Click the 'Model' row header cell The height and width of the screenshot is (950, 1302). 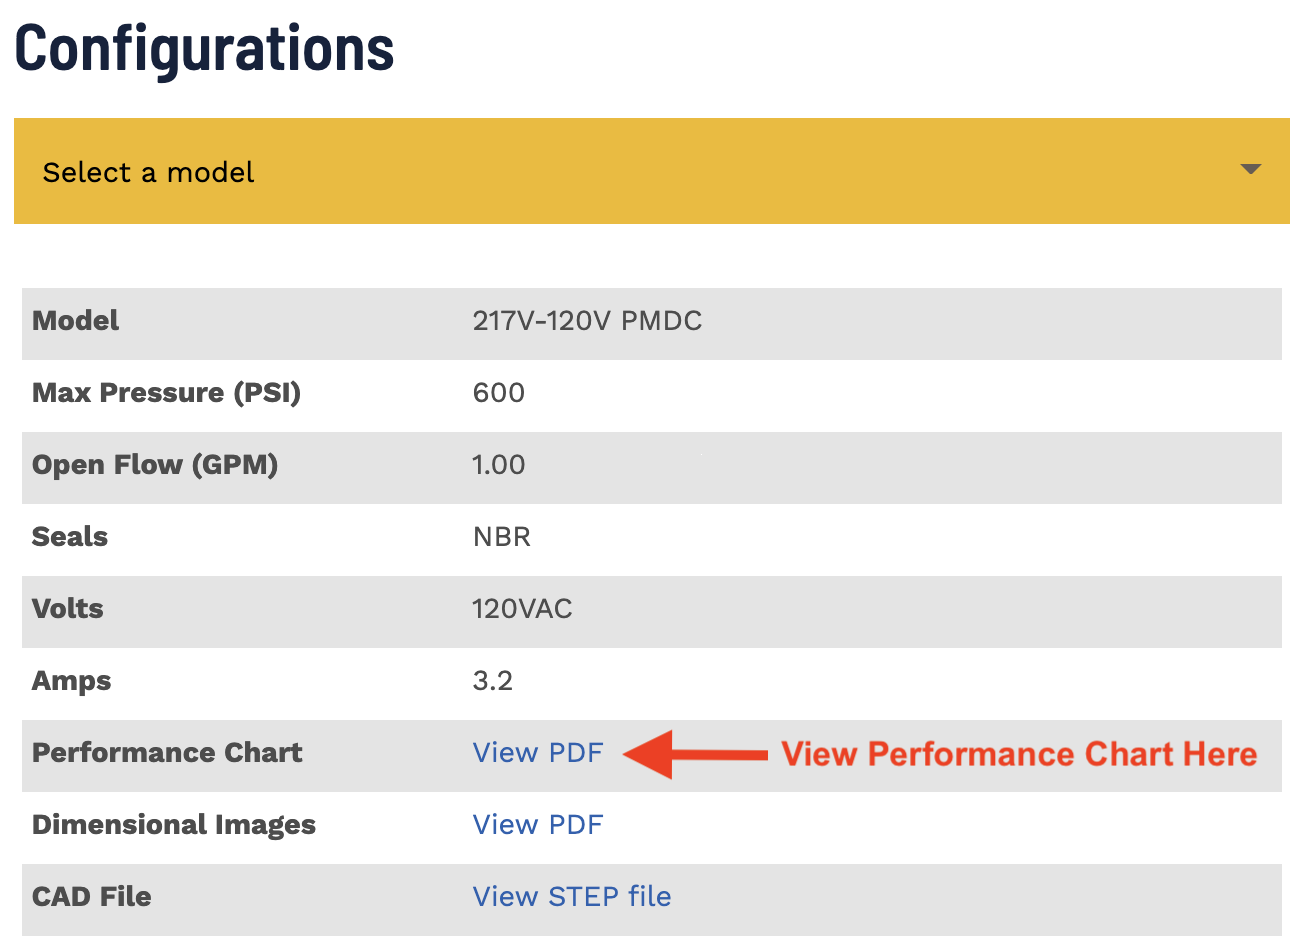click(75, 321)
